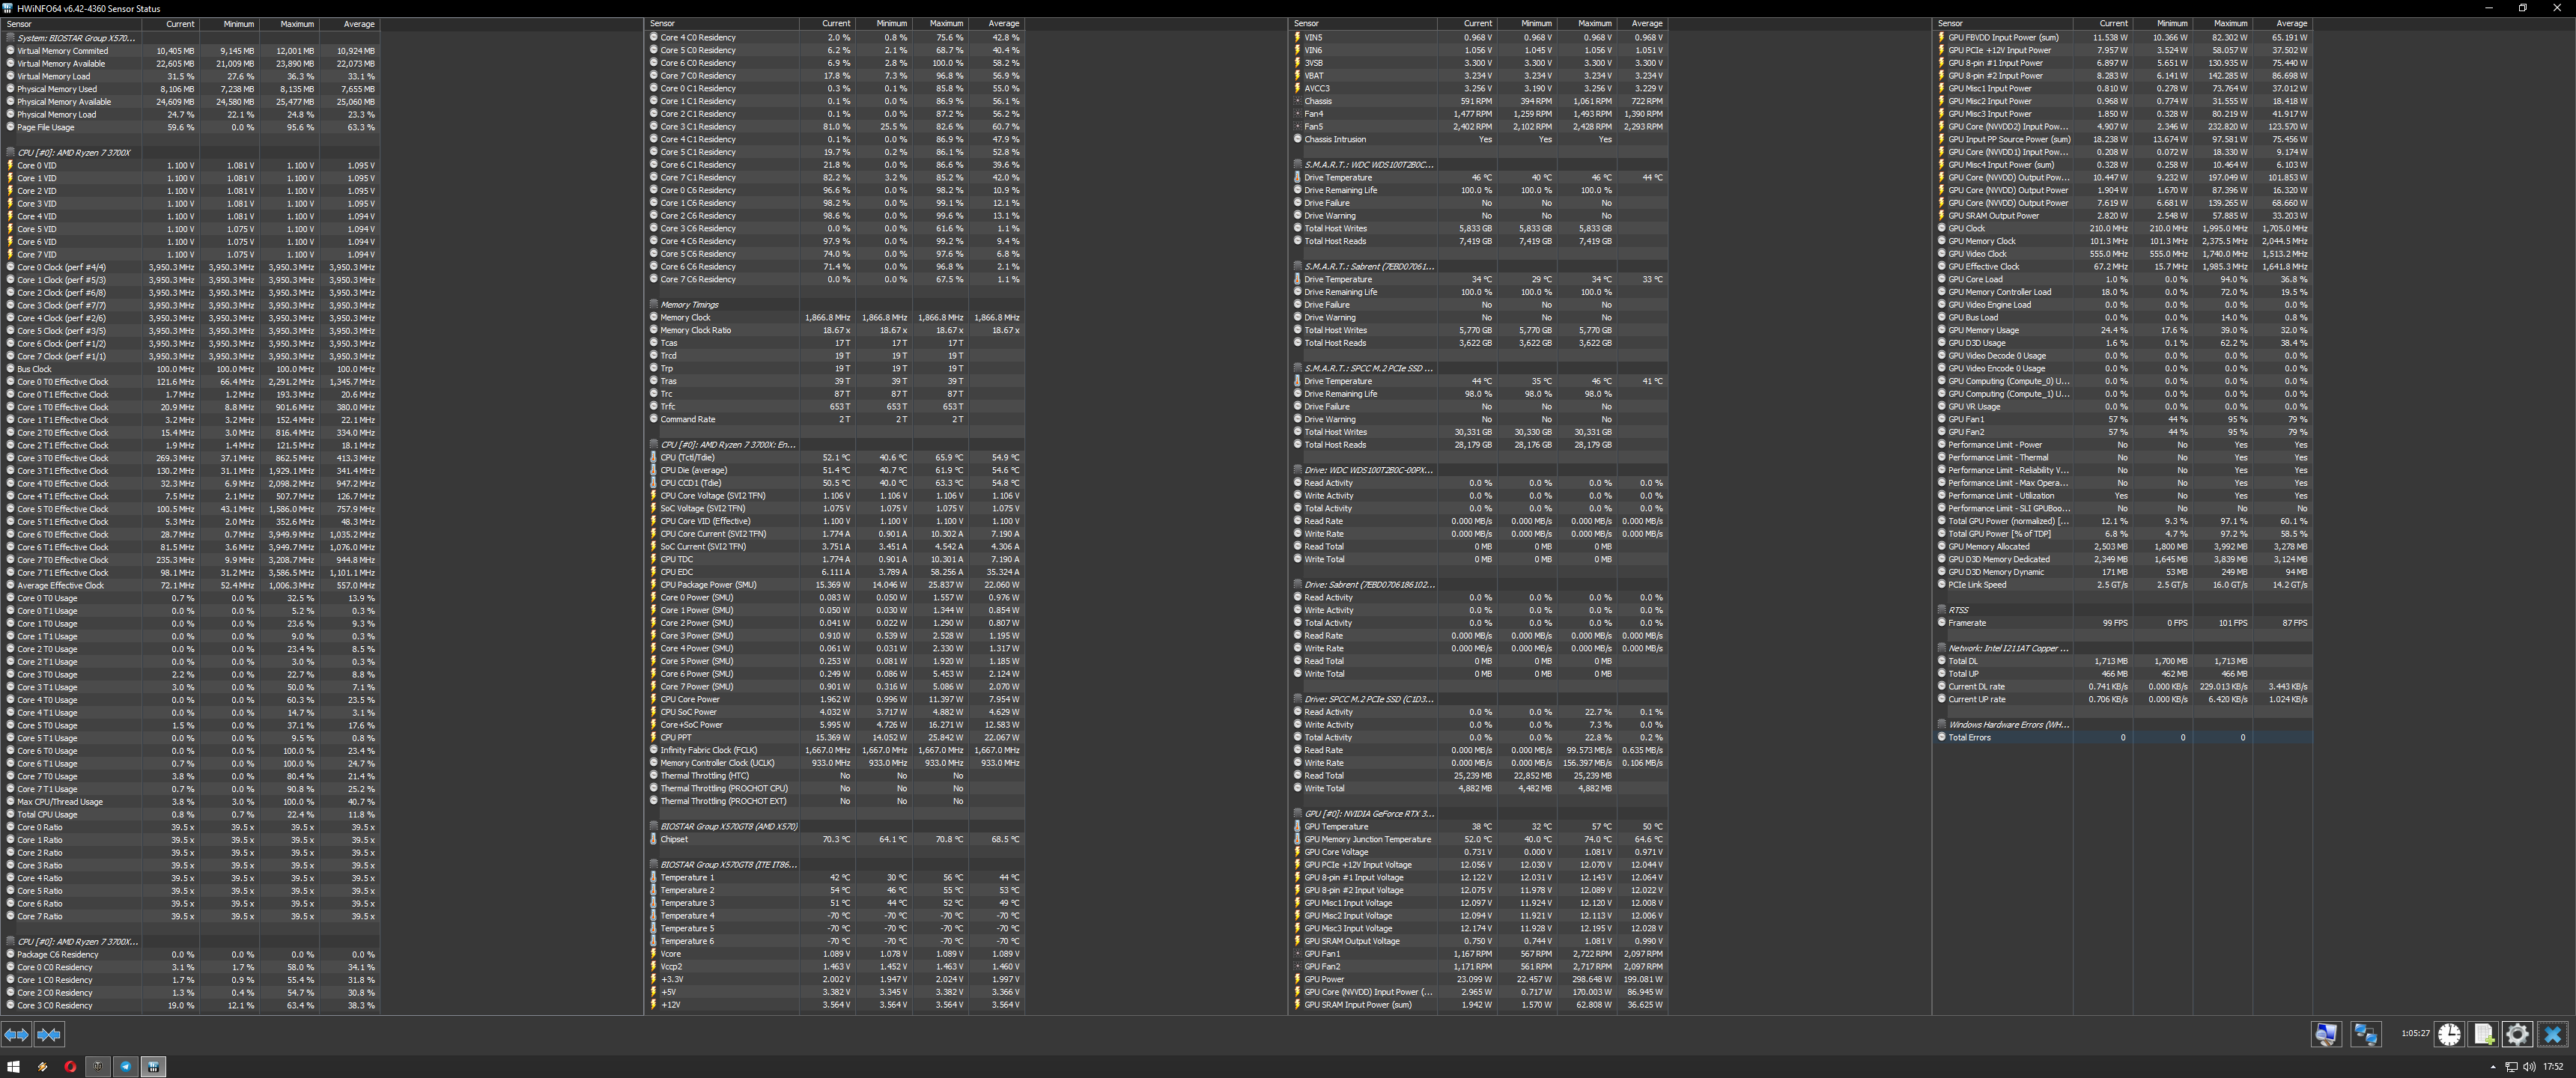Click the shrink columns inward-arrows button
This screenshot has height=1078, width=2576.
[49, 1035]
